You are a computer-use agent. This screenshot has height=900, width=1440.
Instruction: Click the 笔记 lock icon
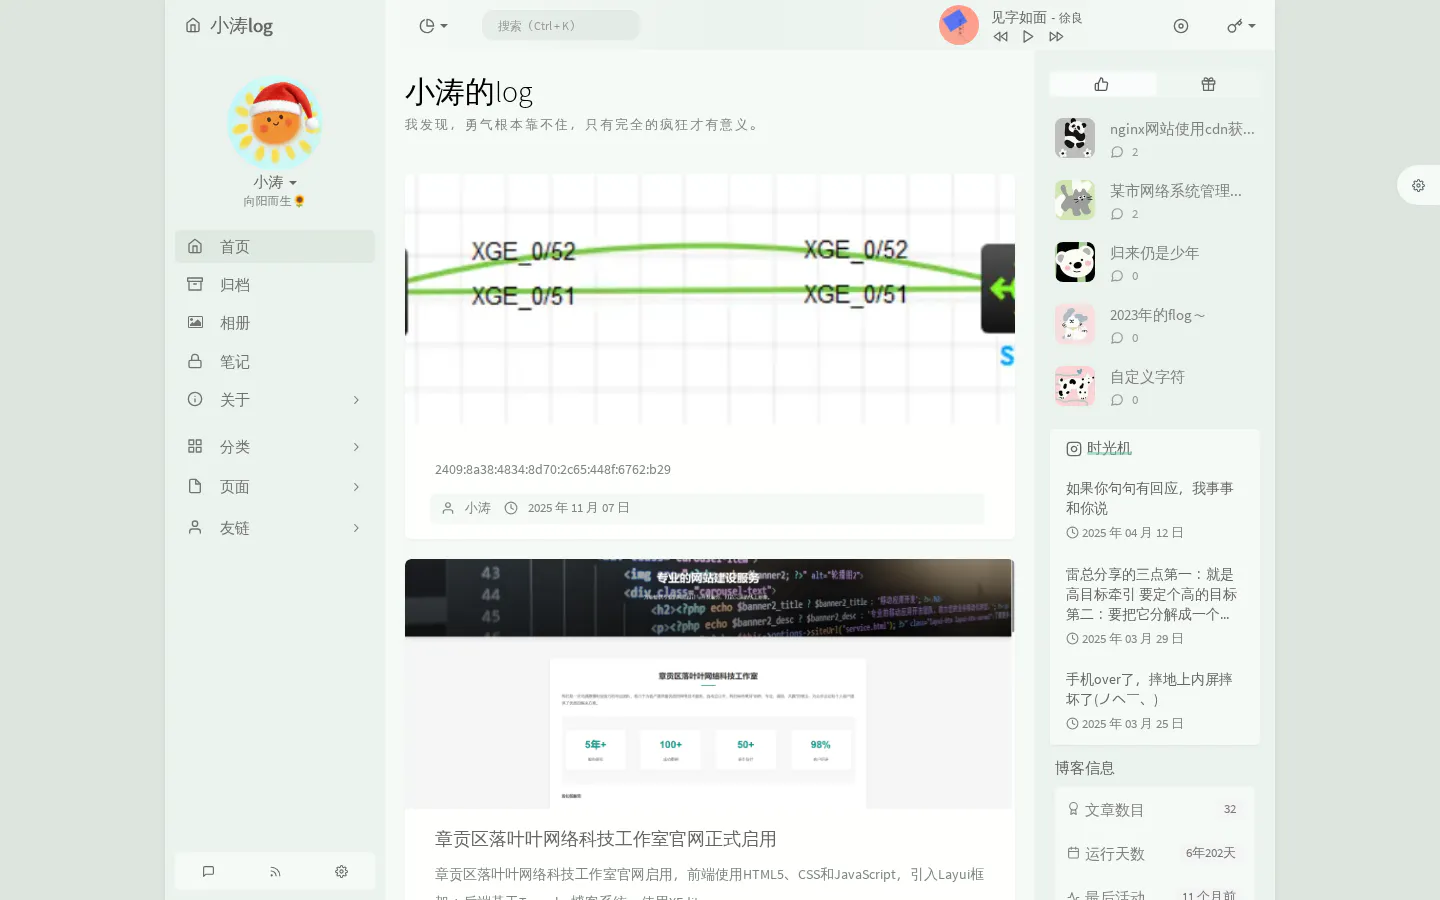click(195, 360)
